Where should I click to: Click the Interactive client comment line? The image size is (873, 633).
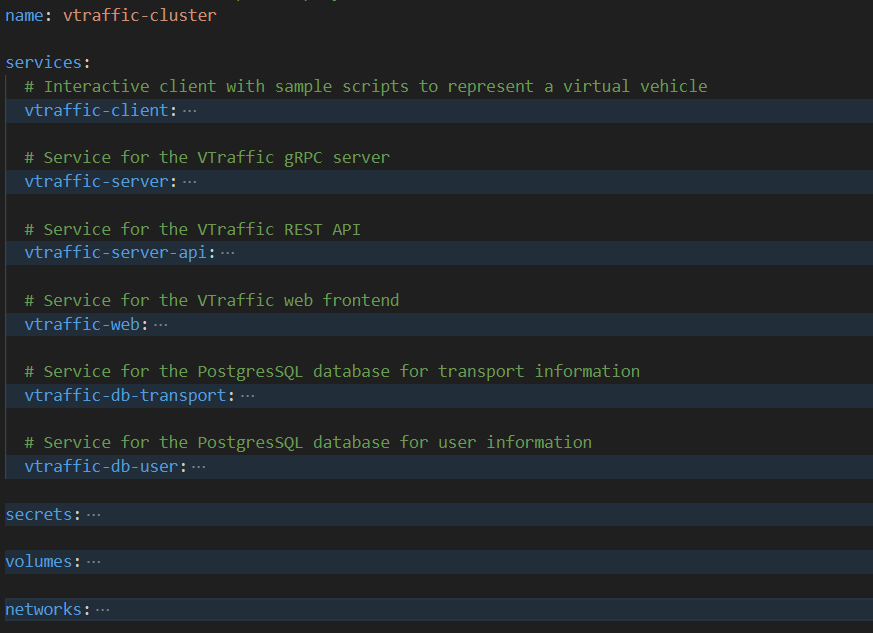pyautogui.click(x=366, y=86)
